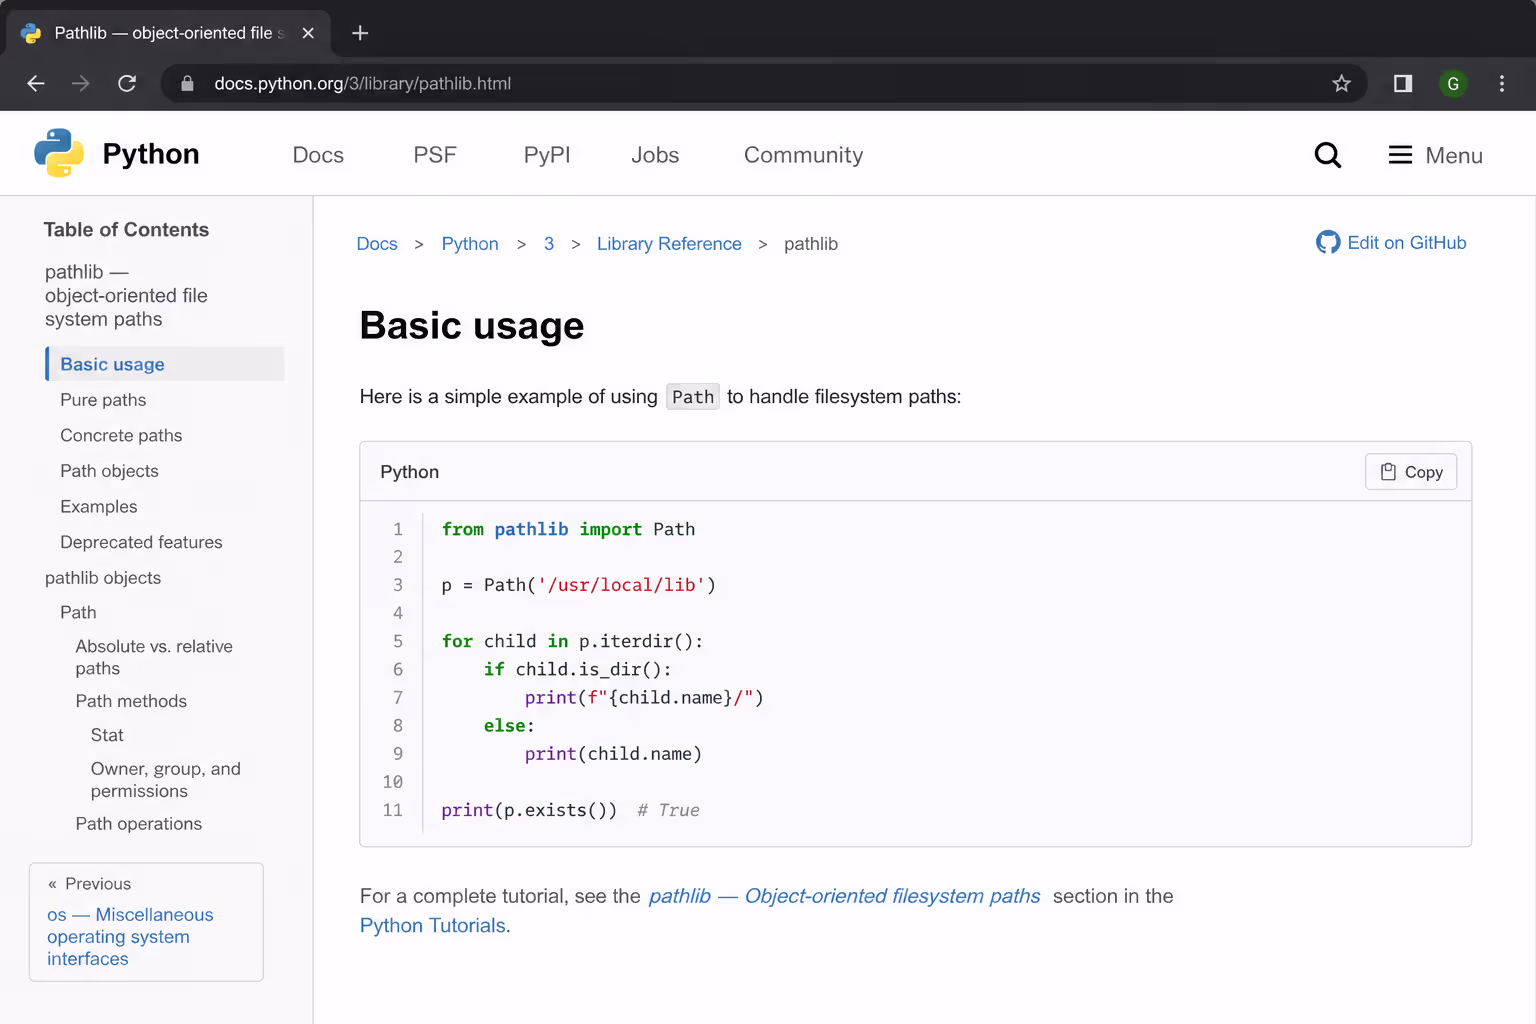This screenshot has height=1024, width=1536.
Task: Select Concrete paths in table of contents
Action: point(121,436)
